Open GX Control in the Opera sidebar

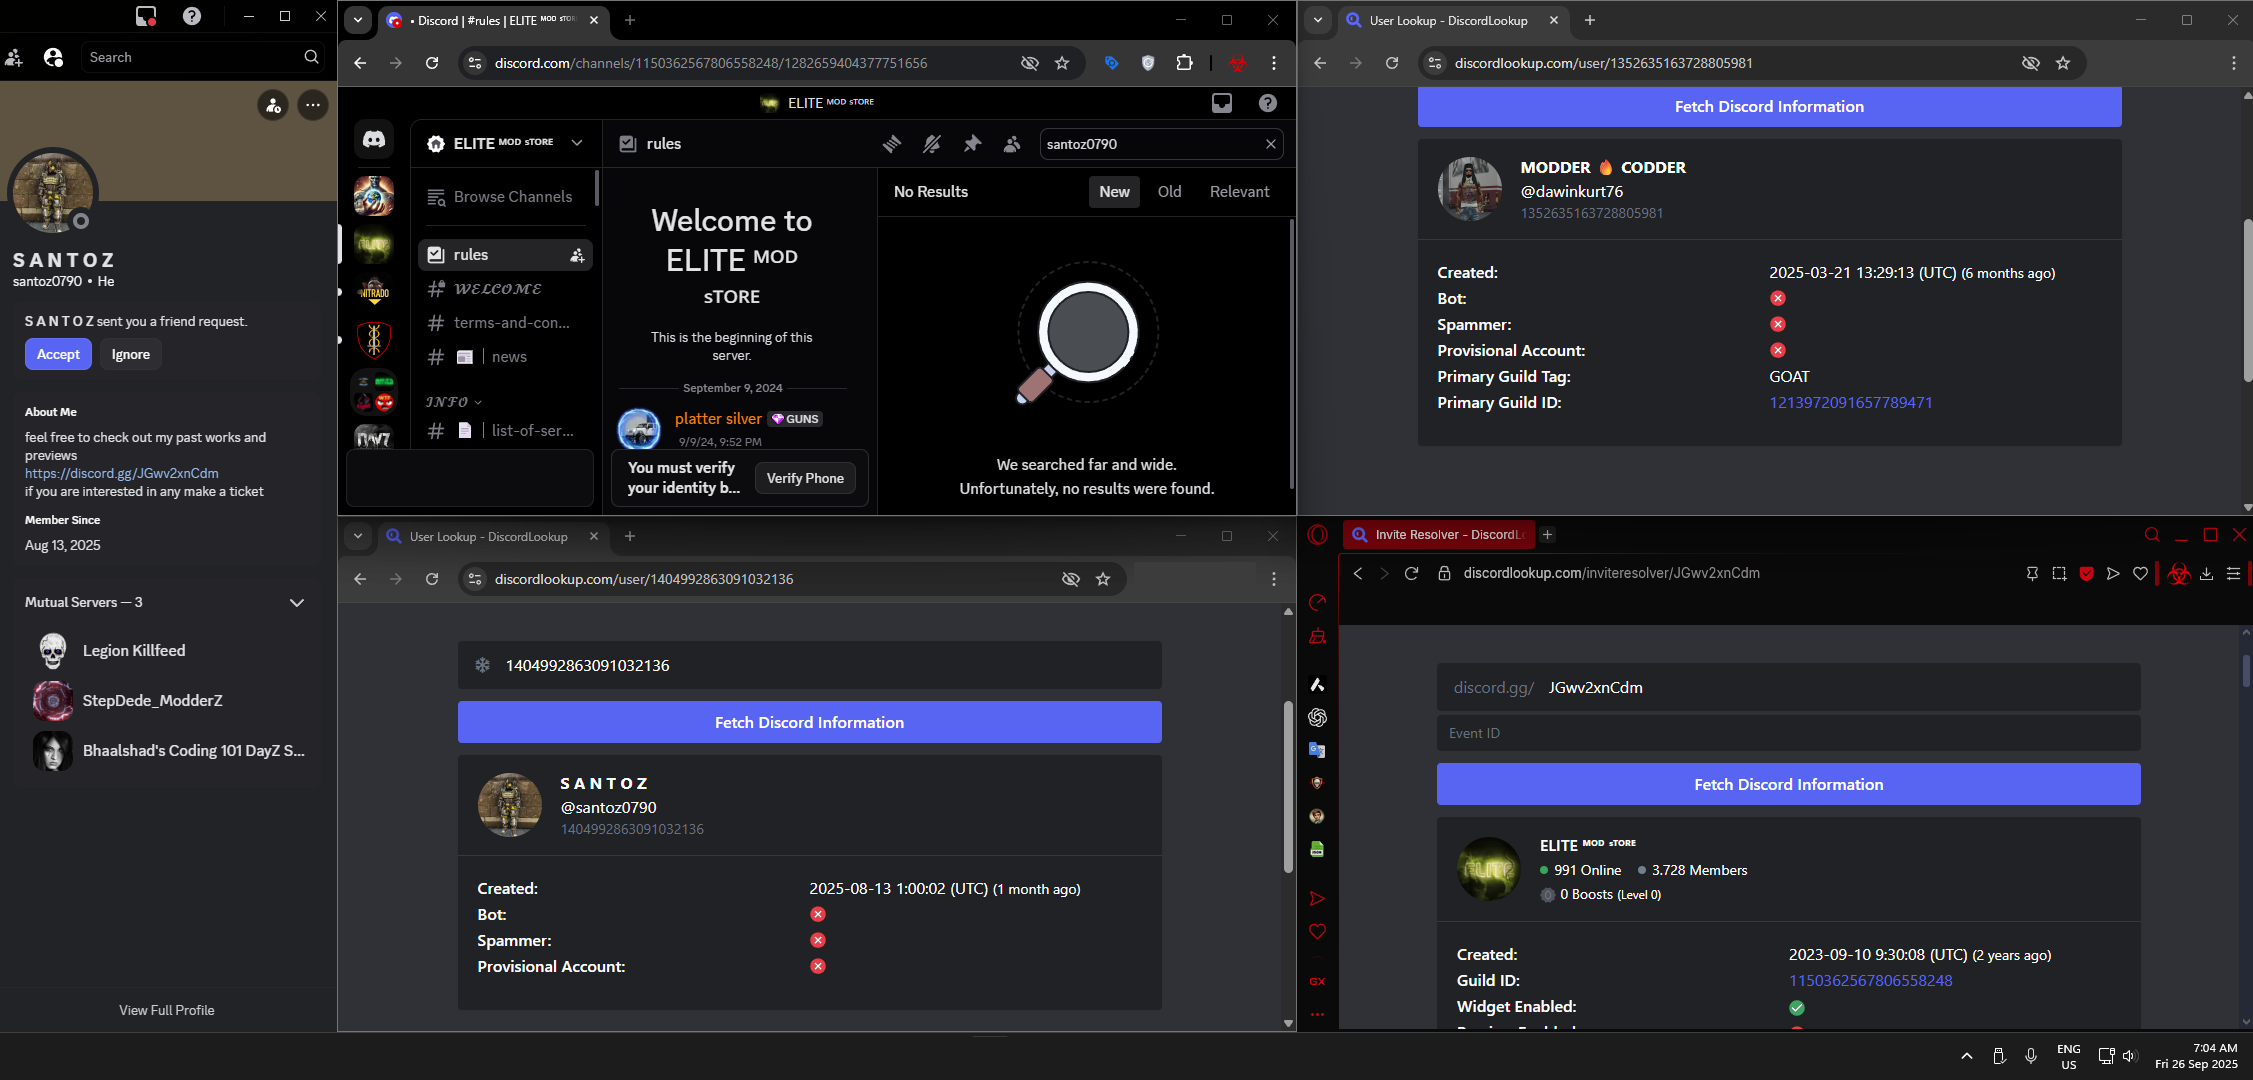(x=1317, y=602)
